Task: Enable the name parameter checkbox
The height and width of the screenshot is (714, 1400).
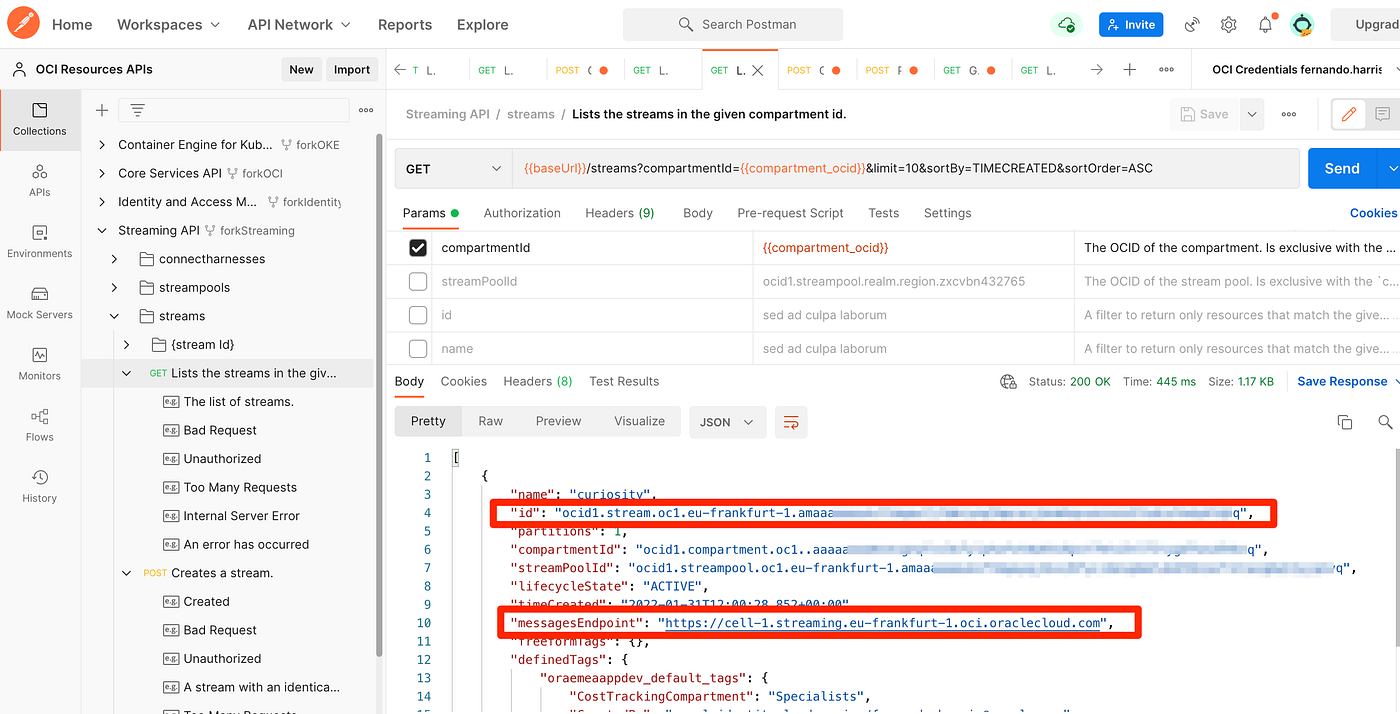Action: (418, 349)
